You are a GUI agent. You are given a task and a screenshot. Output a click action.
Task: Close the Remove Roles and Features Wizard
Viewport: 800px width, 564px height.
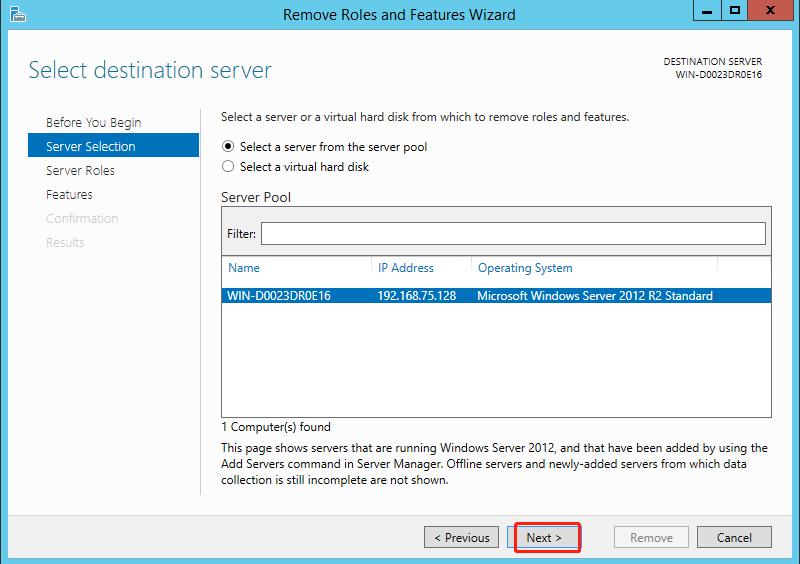(773, 12)
